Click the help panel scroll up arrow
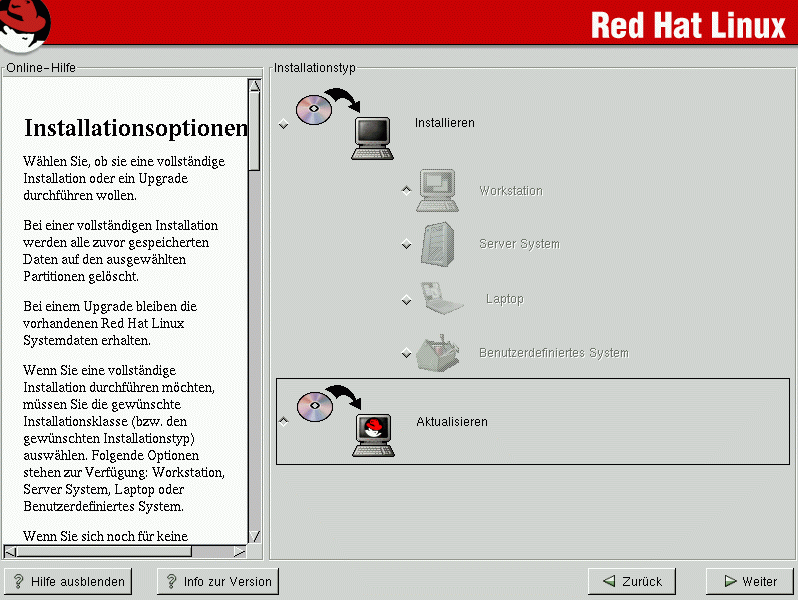 tap(254, 86)
